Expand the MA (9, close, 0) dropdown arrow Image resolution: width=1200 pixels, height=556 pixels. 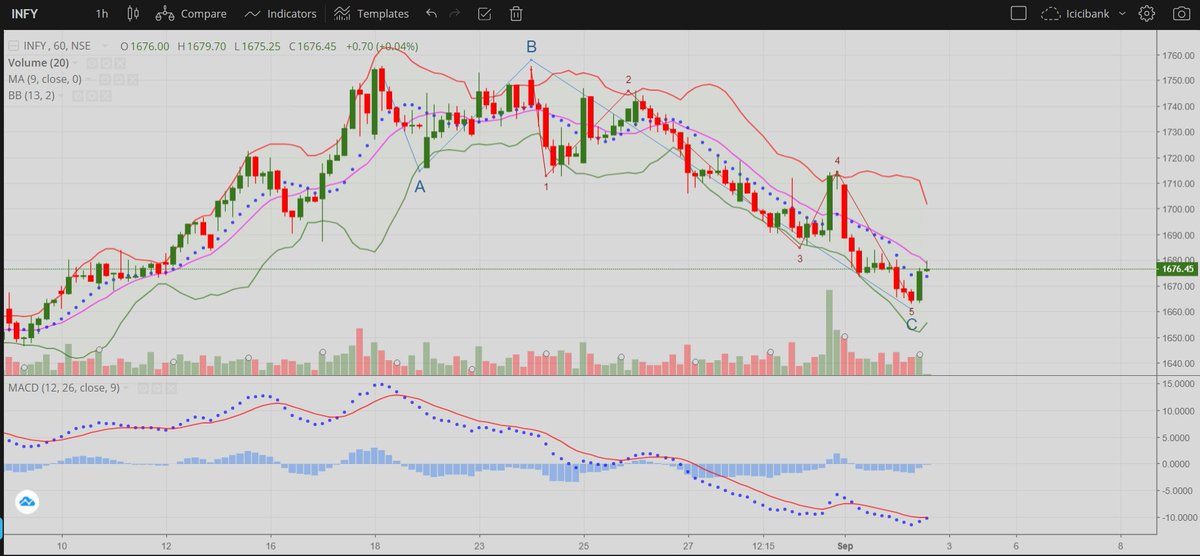coord(89,79)
